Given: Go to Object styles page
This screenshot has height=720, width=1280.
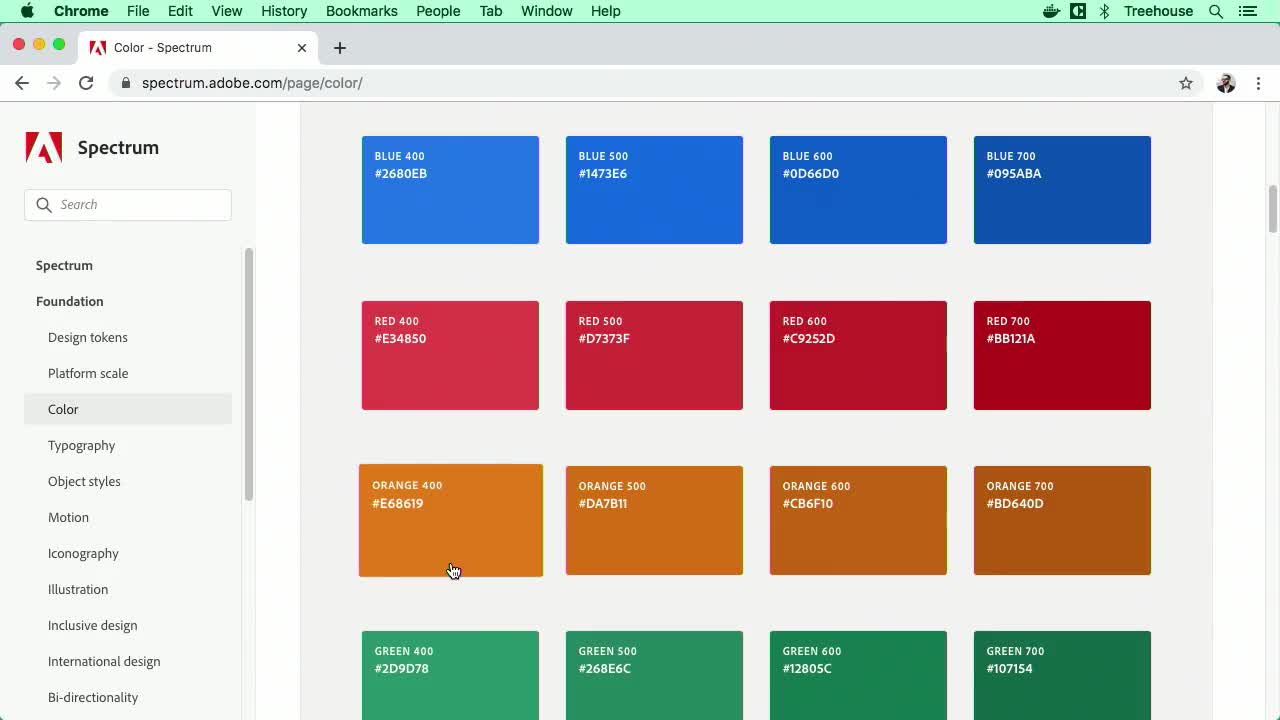Looking at the screenshot, I should [x=84, y=481].
